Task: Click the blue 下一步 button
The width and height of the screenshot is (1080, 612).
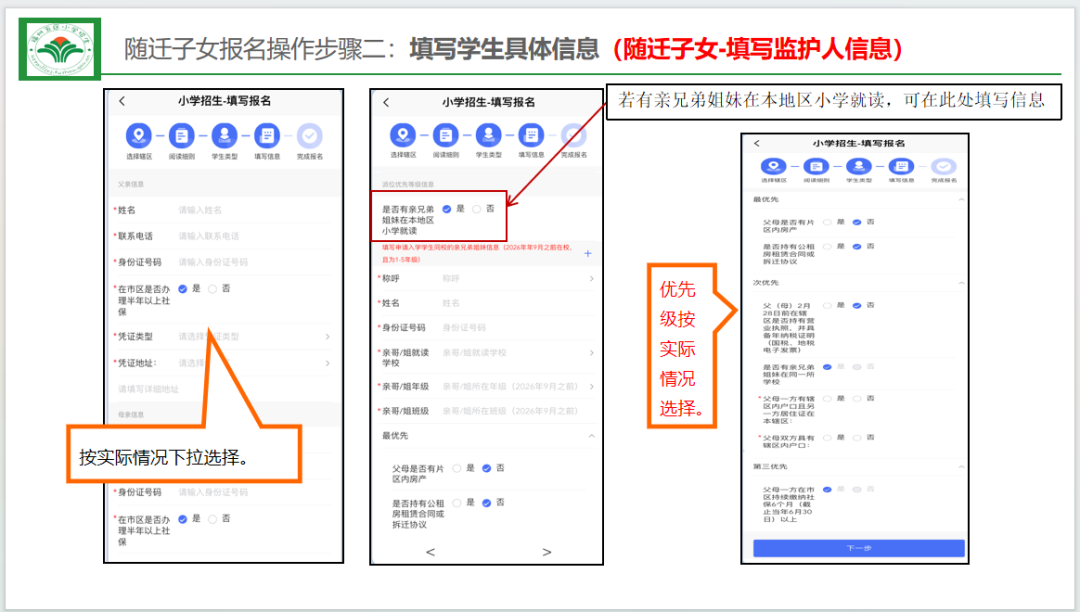Action: click(859, 548)
